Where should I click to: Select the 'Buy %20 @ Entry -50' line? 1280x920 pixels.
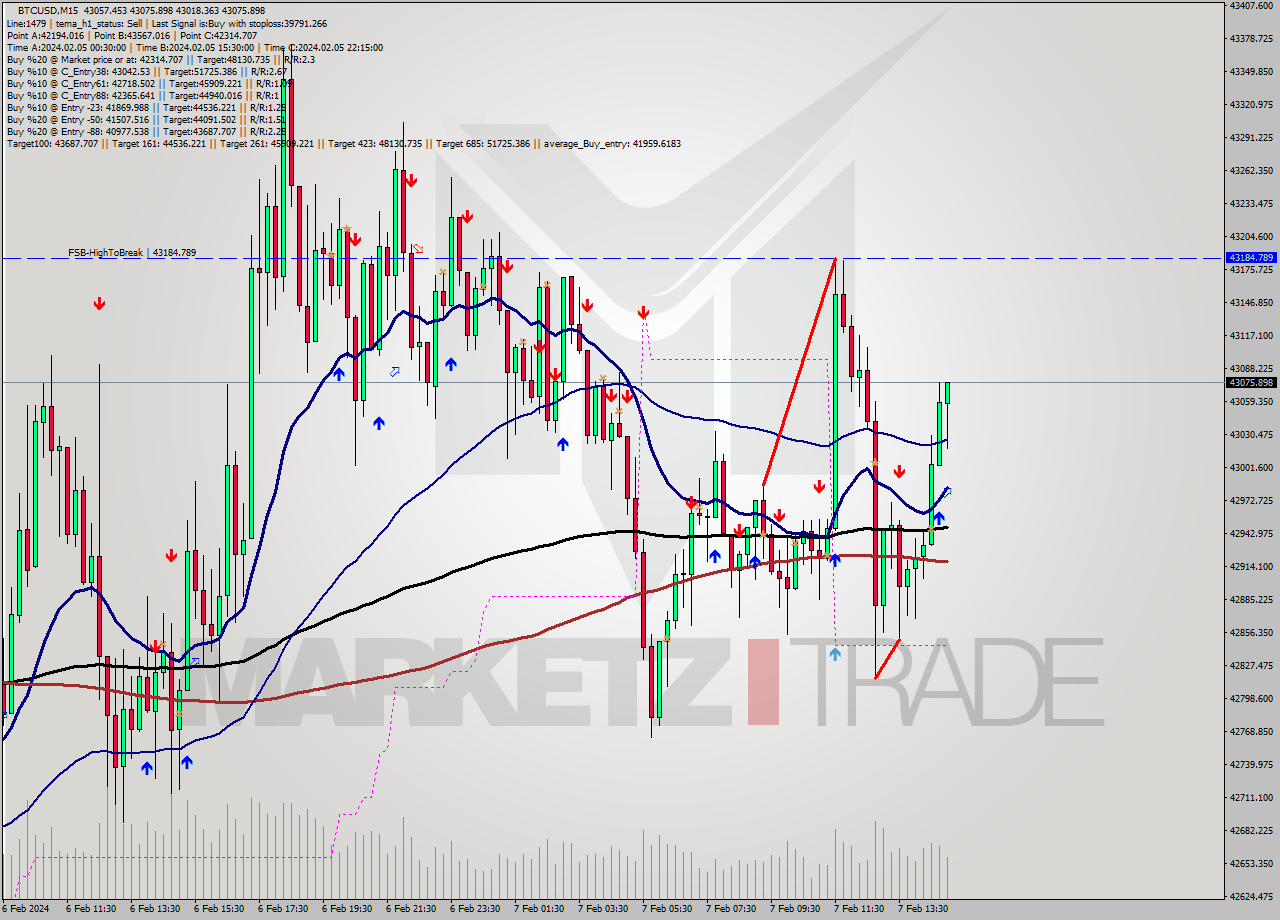tap(146, 119)
